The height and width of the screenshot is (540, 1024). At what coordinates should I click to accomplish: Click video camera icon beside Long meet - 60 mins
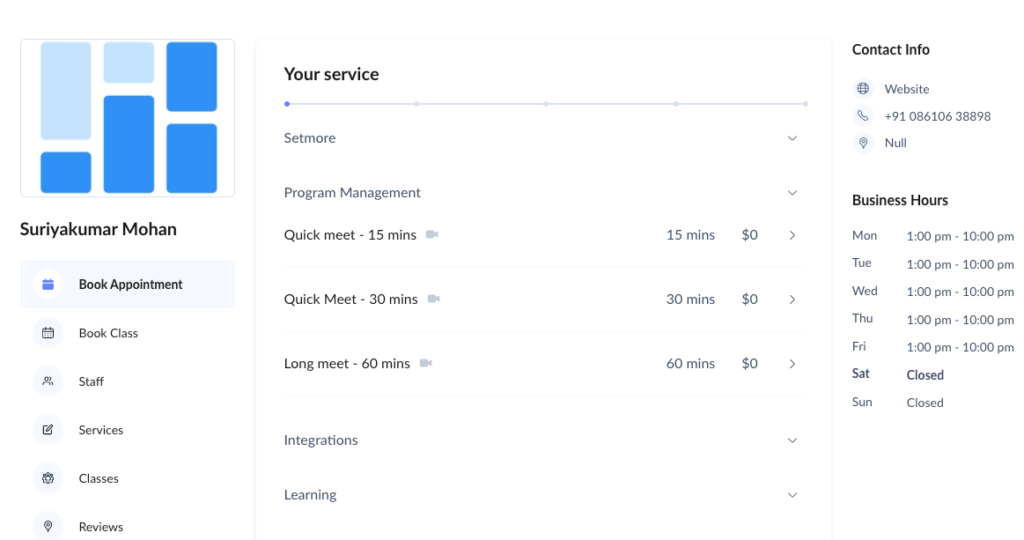click(426, 363)
